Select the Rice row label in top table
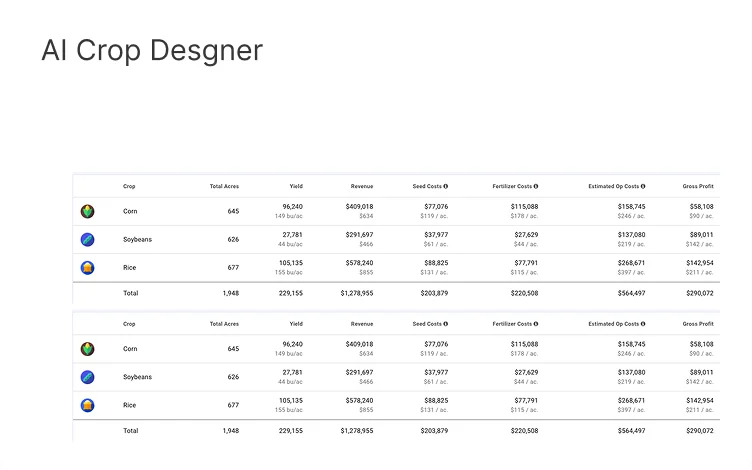The height and width of the screenshot is (470, 752). [129, 268]
